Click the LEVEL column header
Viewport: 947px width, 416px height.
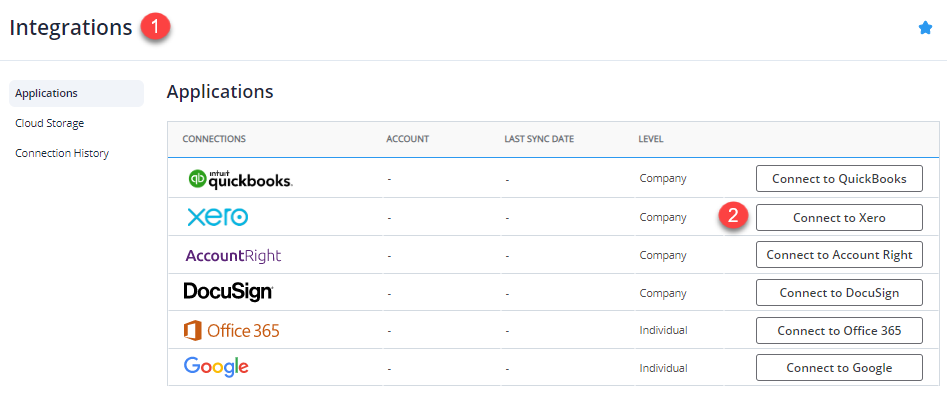pyautogui.click(x=651, y=139)
